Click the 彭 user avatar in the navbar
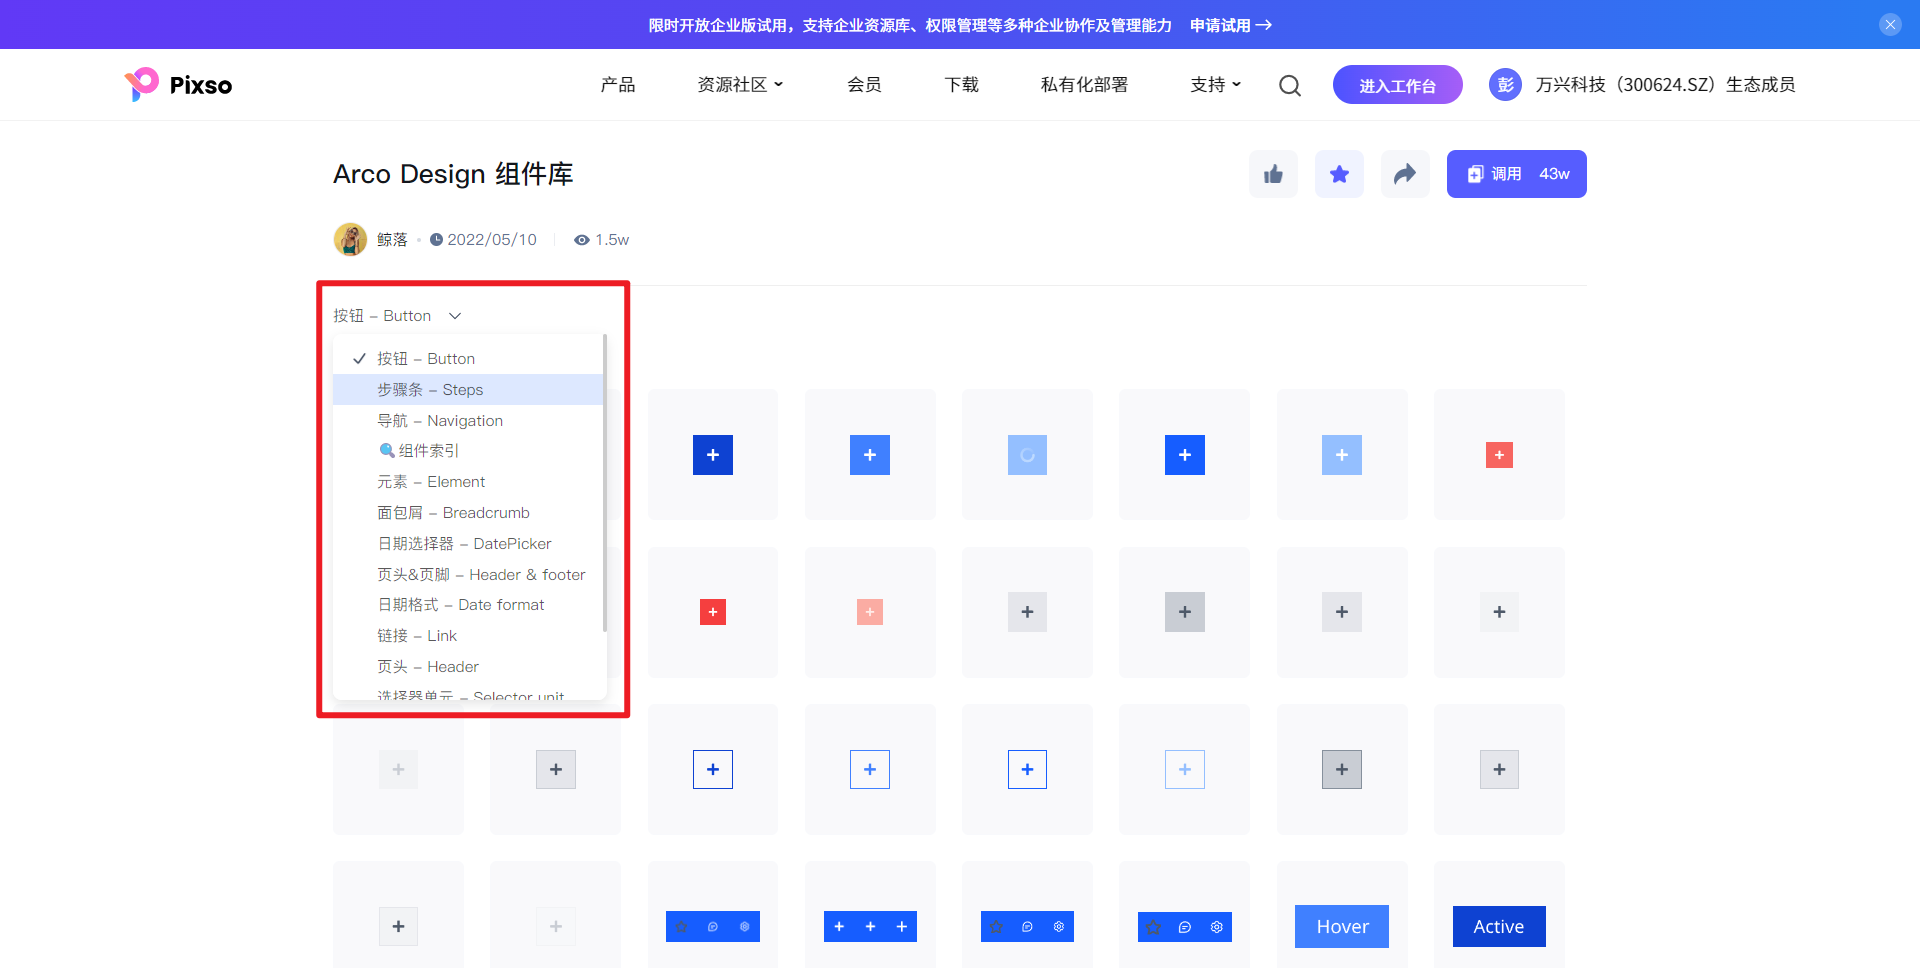 [1505, 85]
